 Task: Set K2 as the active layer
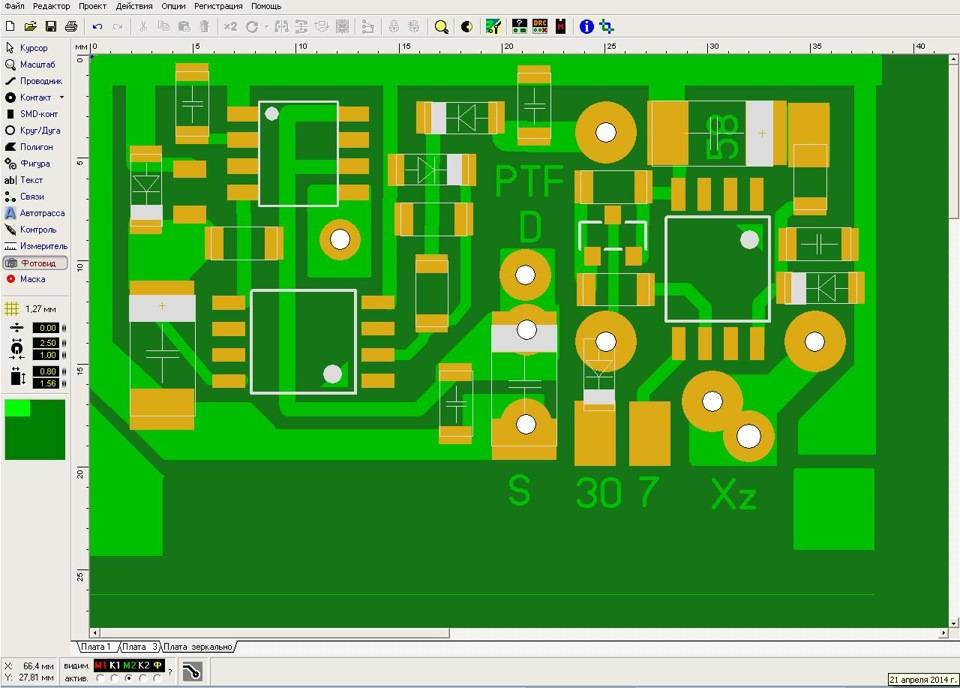[143, 678]
